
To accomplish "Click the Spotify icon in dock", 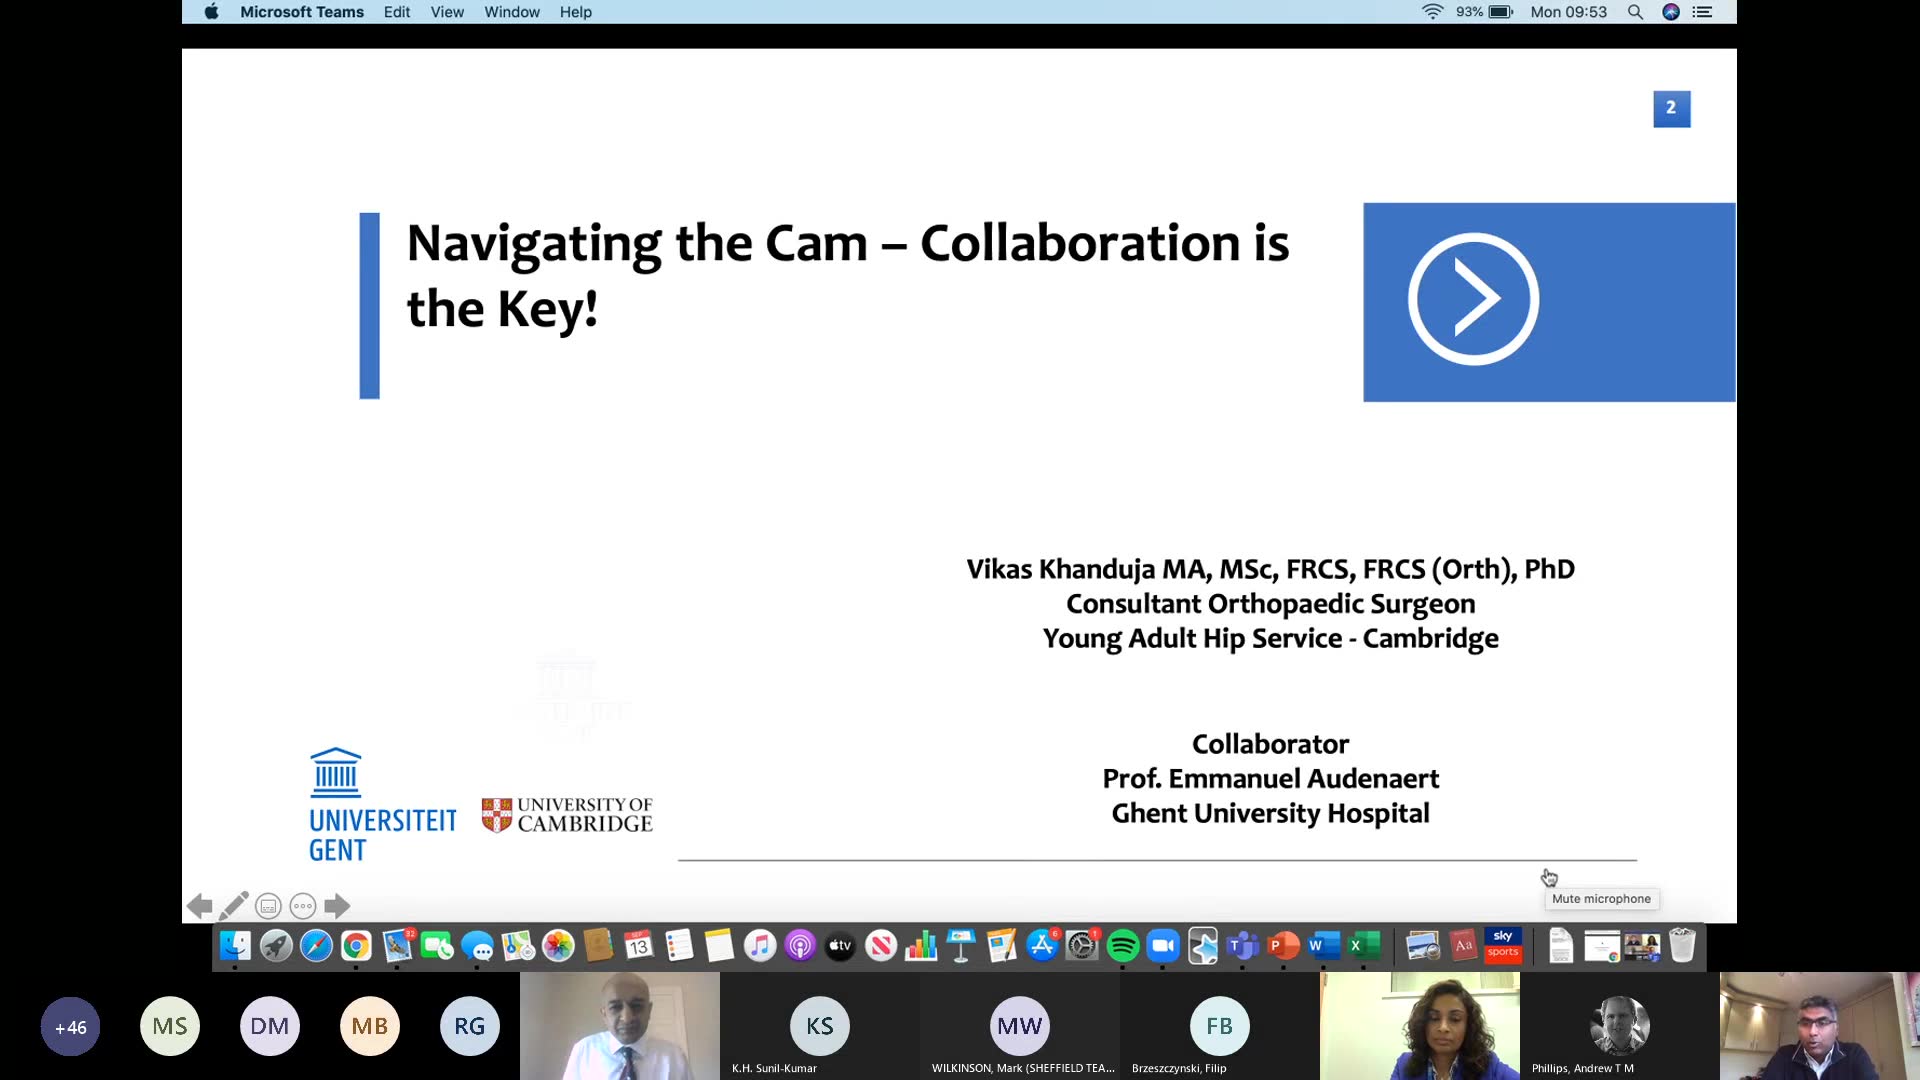I will [x=1123, y=945].
